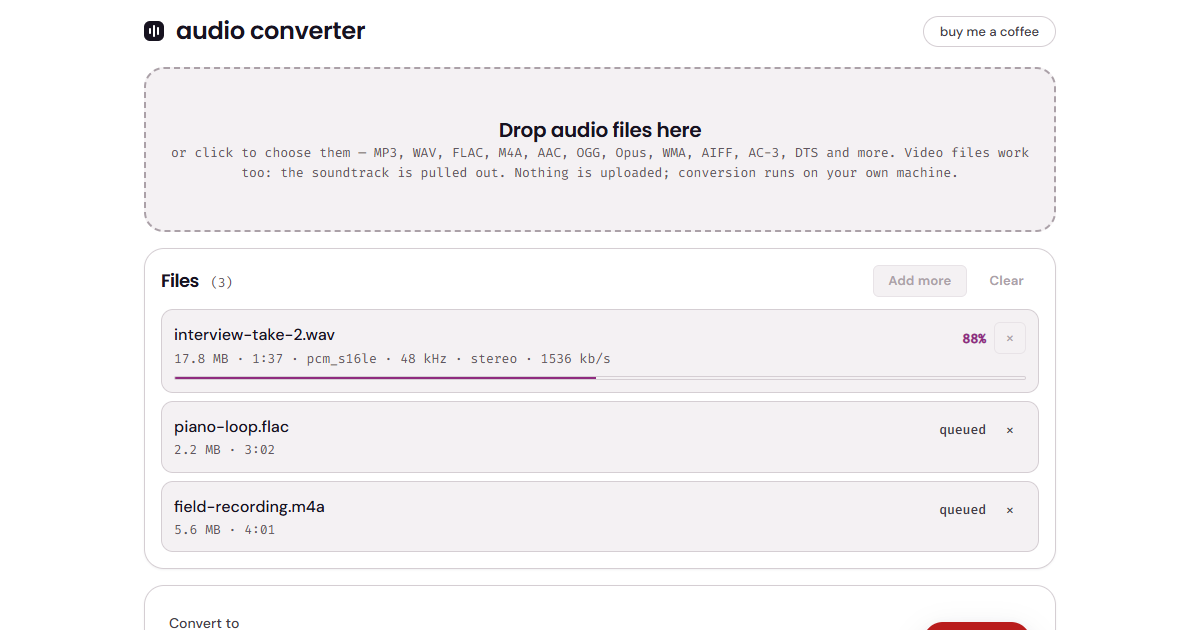Click the Add more button

(x=920, y=281)
